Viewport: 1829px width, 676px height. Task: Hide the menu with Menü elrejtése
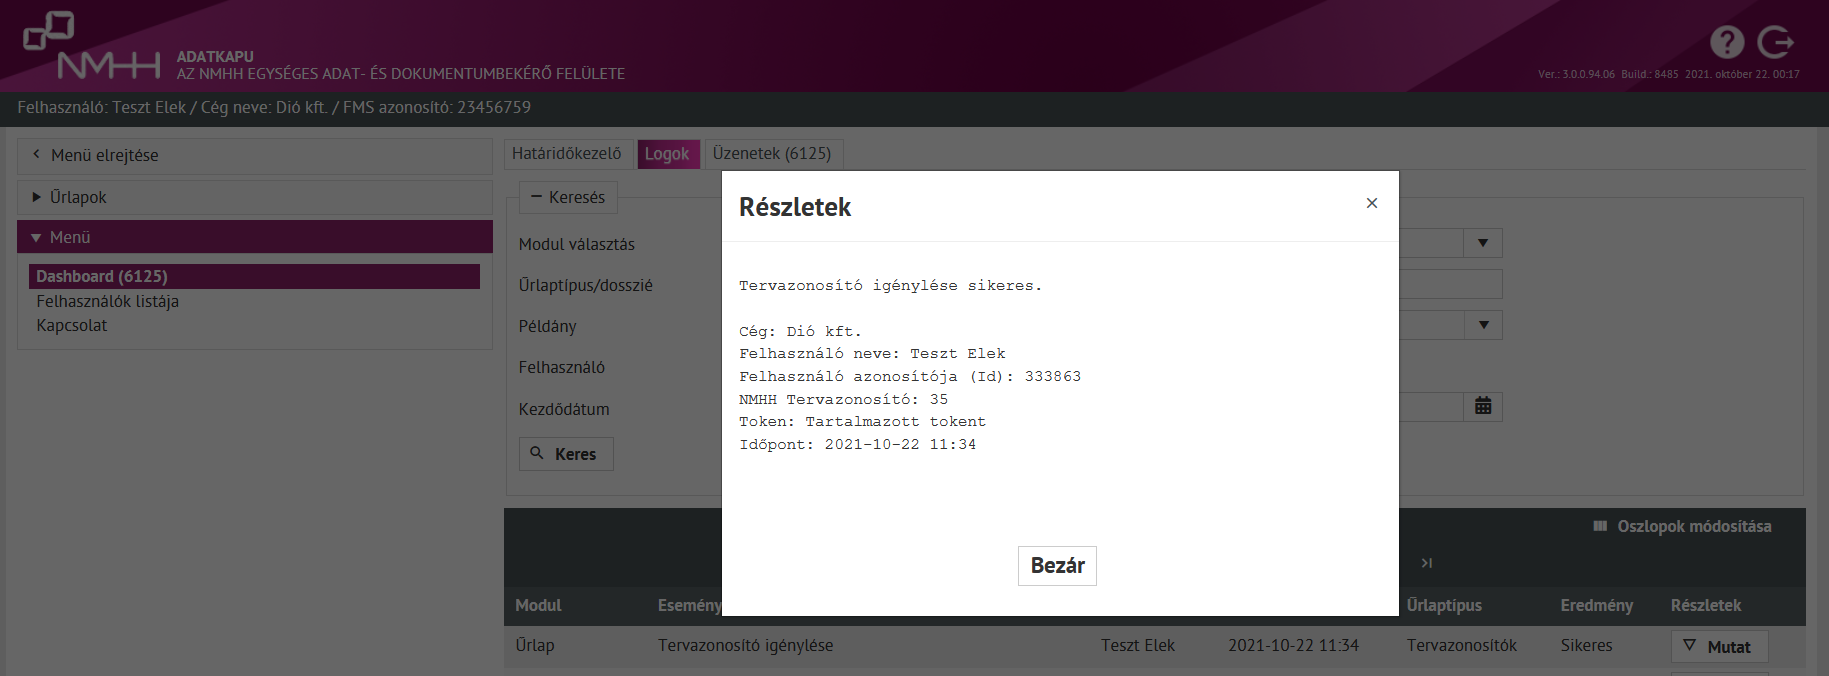pyautogui.click(x=255, y=155)
